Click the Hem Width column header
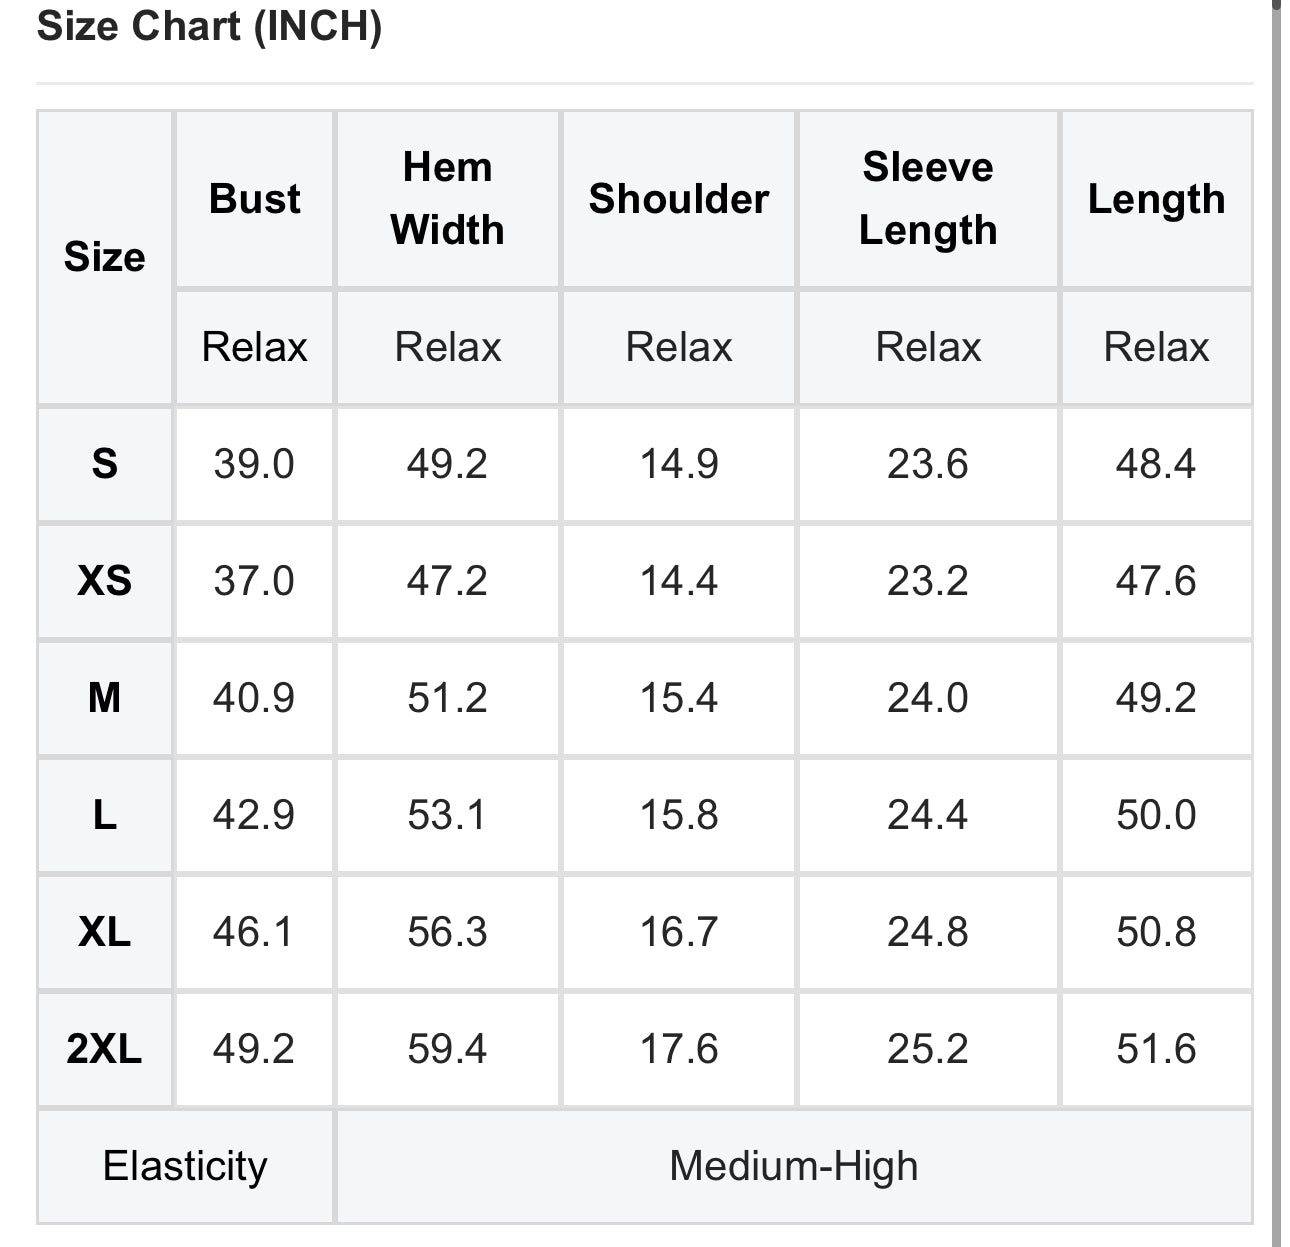The width and height of the screenshot is (1290, 1247). [x=447, y=199]
